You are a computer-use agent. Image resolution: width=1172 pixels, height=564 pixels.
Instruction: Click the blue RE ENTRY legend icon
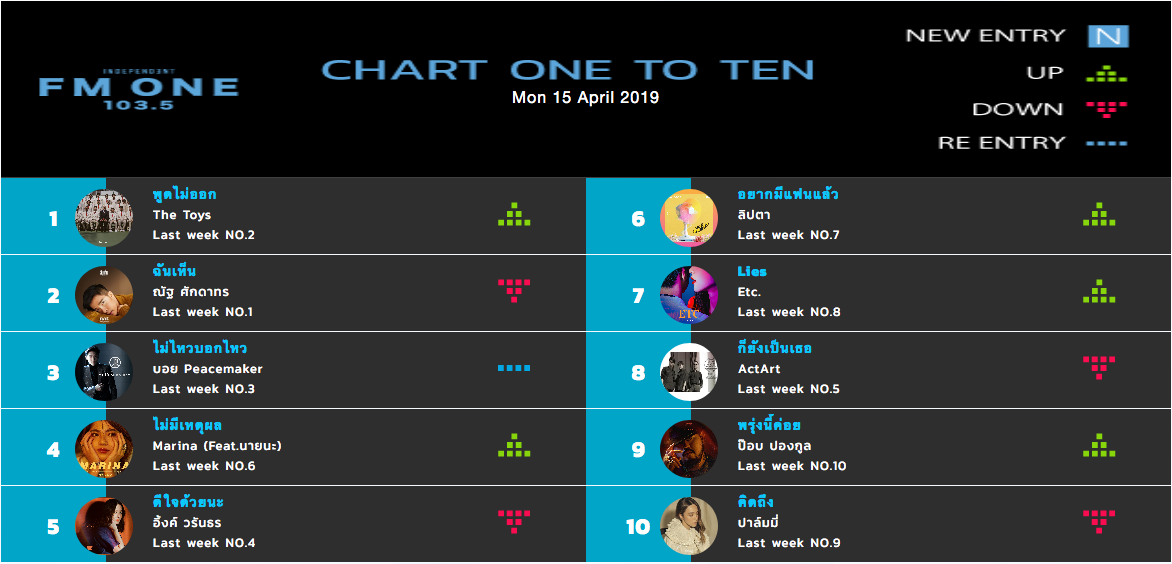point(1106,143)
